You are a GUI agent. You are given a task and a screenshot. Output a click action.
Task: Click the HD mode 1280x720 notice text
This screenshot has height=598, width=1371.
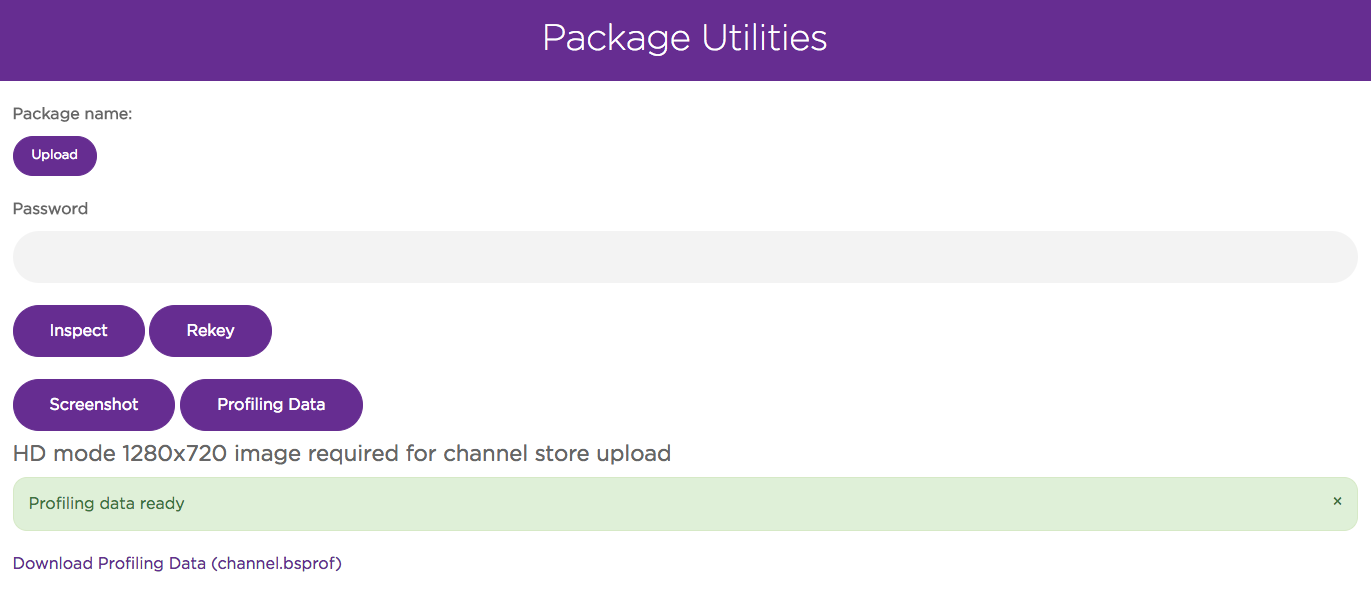point(342,454)
